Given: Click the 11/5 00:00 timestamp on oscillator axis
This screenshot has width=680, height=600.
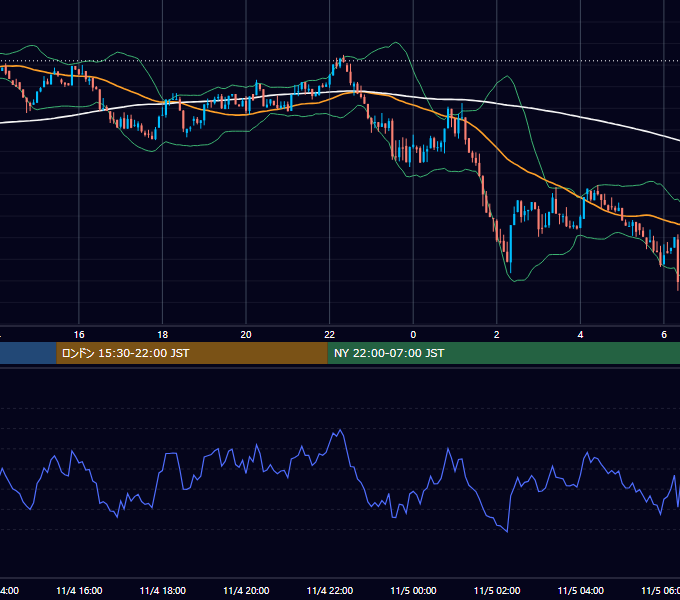Looking at the screenshot, I should [413, 591].
